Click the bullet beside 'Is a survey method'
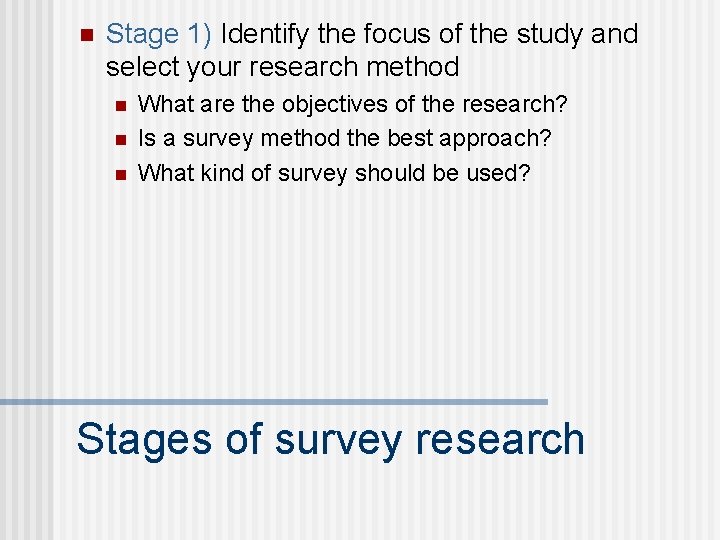Viewport: 720px width, 540px height. pos(120,140)
